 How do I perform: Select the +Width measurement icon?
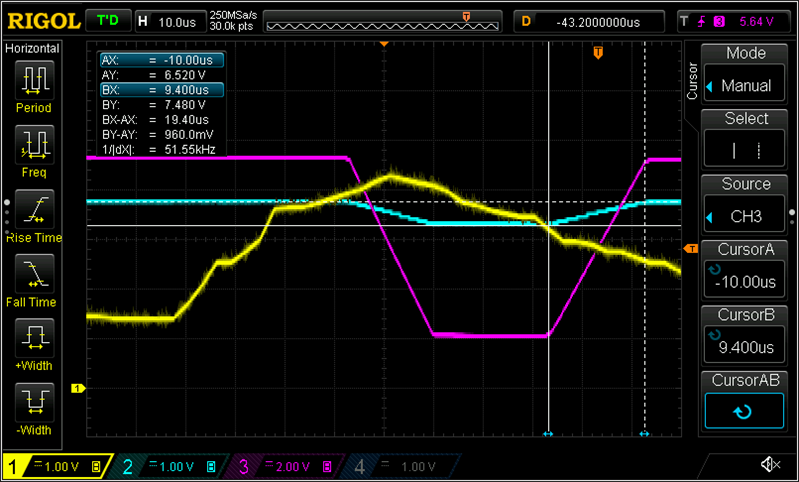tap(33, 338)
